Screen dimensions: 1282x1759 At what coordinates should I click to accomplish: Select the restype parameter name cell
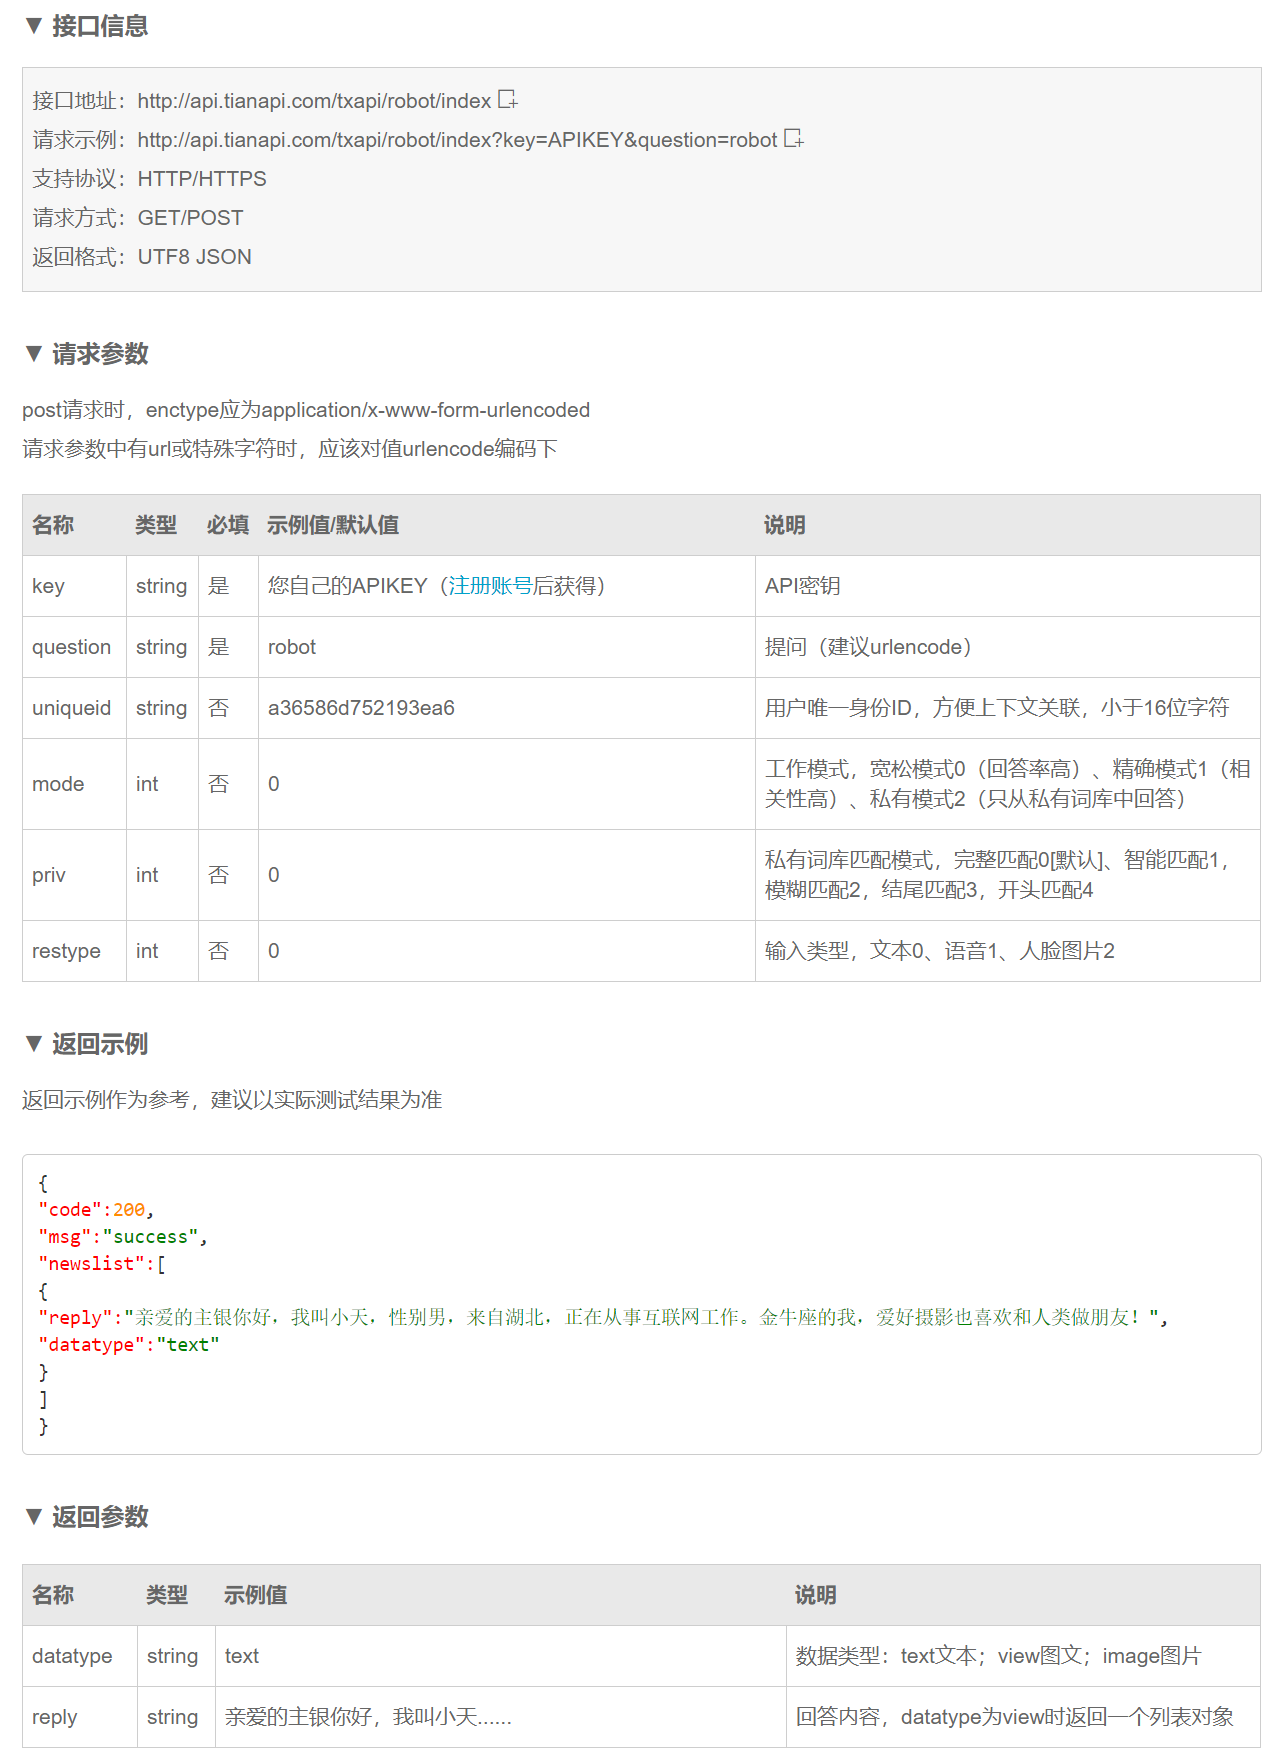click(66, 951)
